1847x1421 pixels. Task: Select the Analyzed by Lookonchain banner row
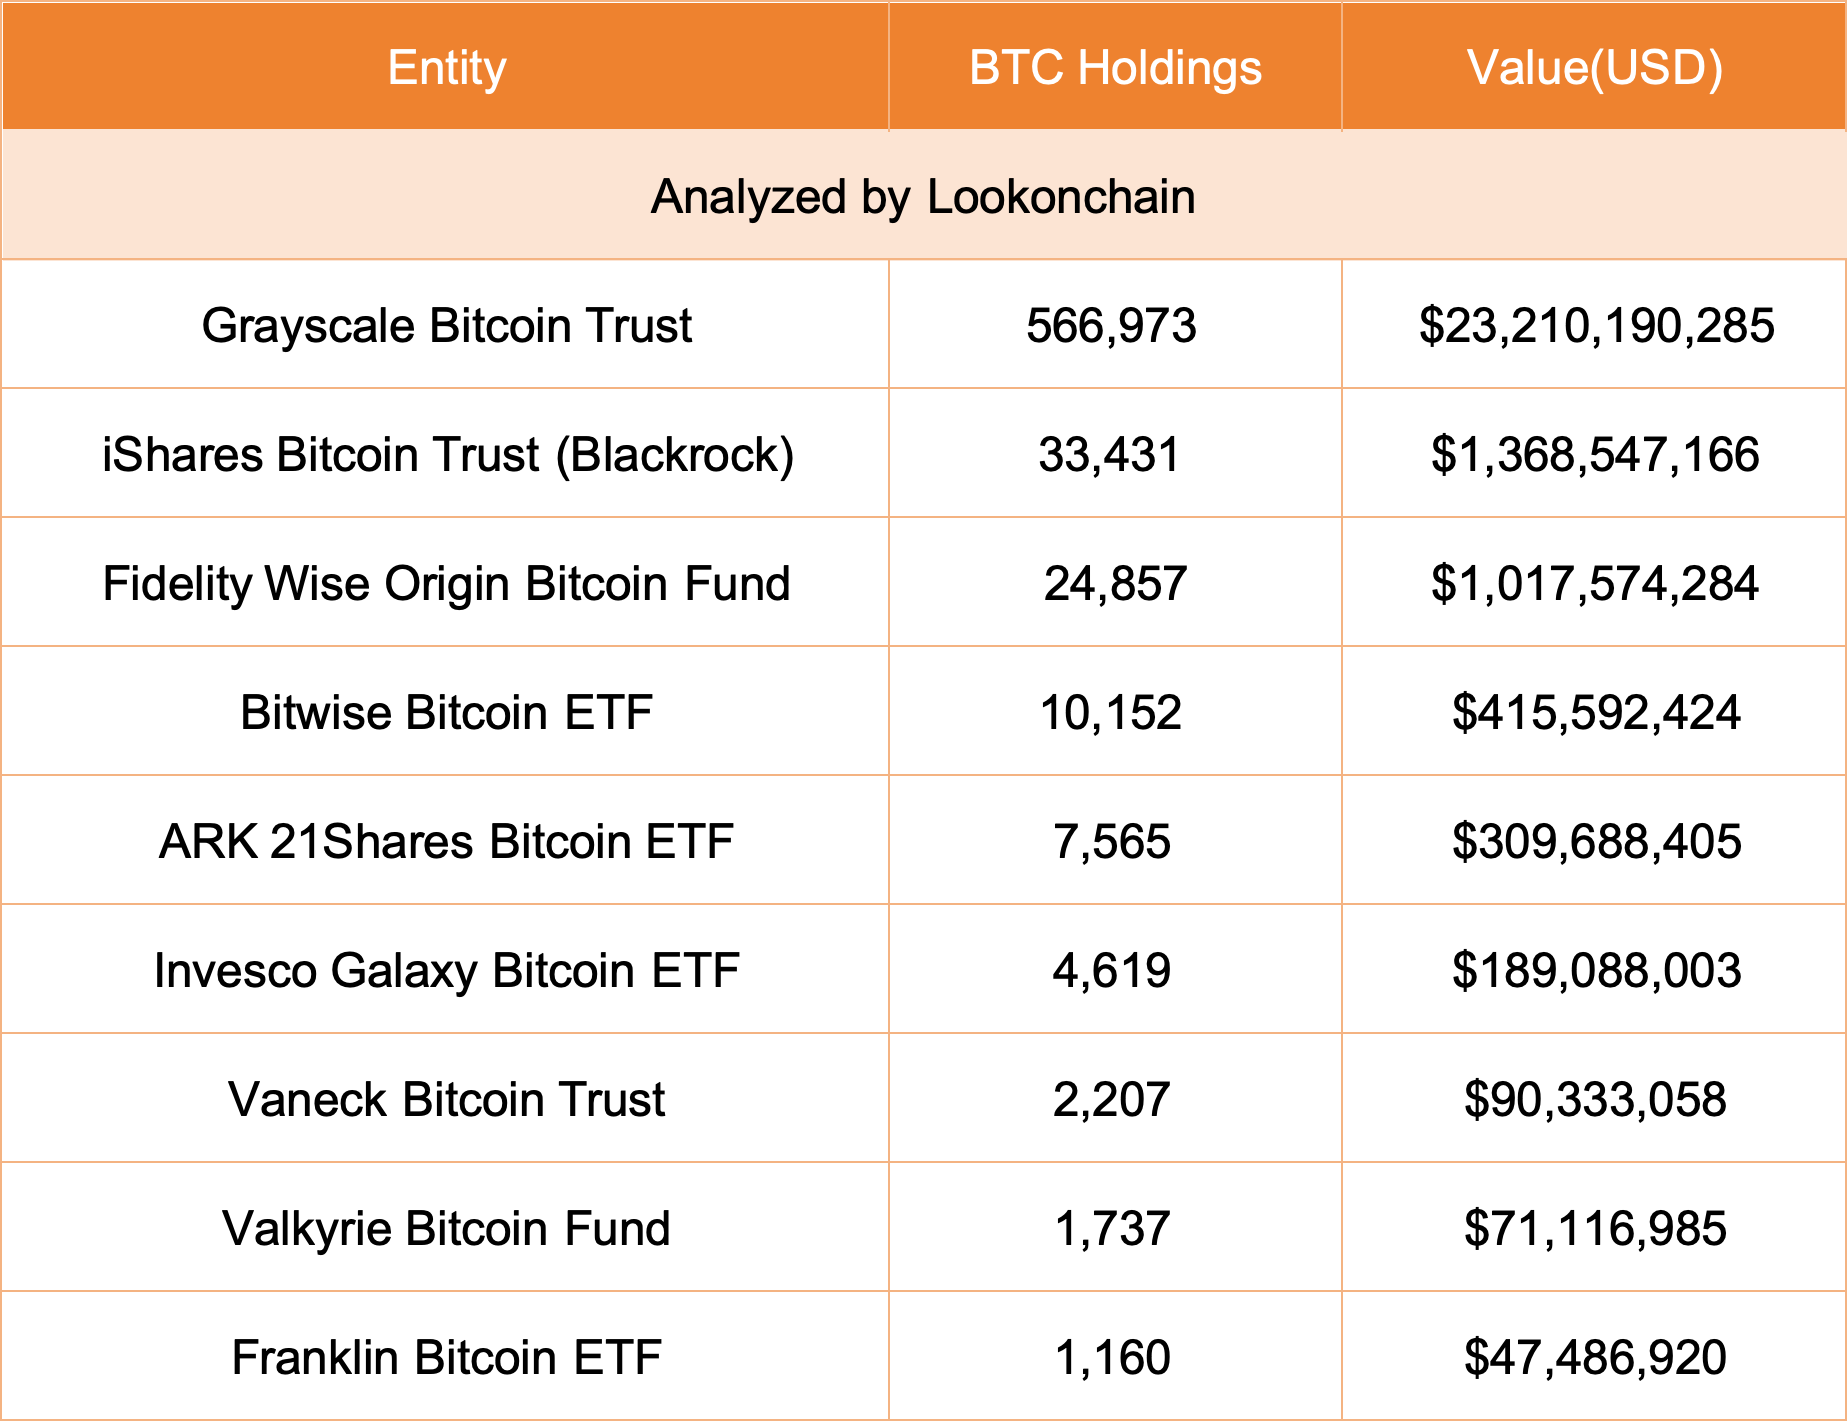pos(922,197)
